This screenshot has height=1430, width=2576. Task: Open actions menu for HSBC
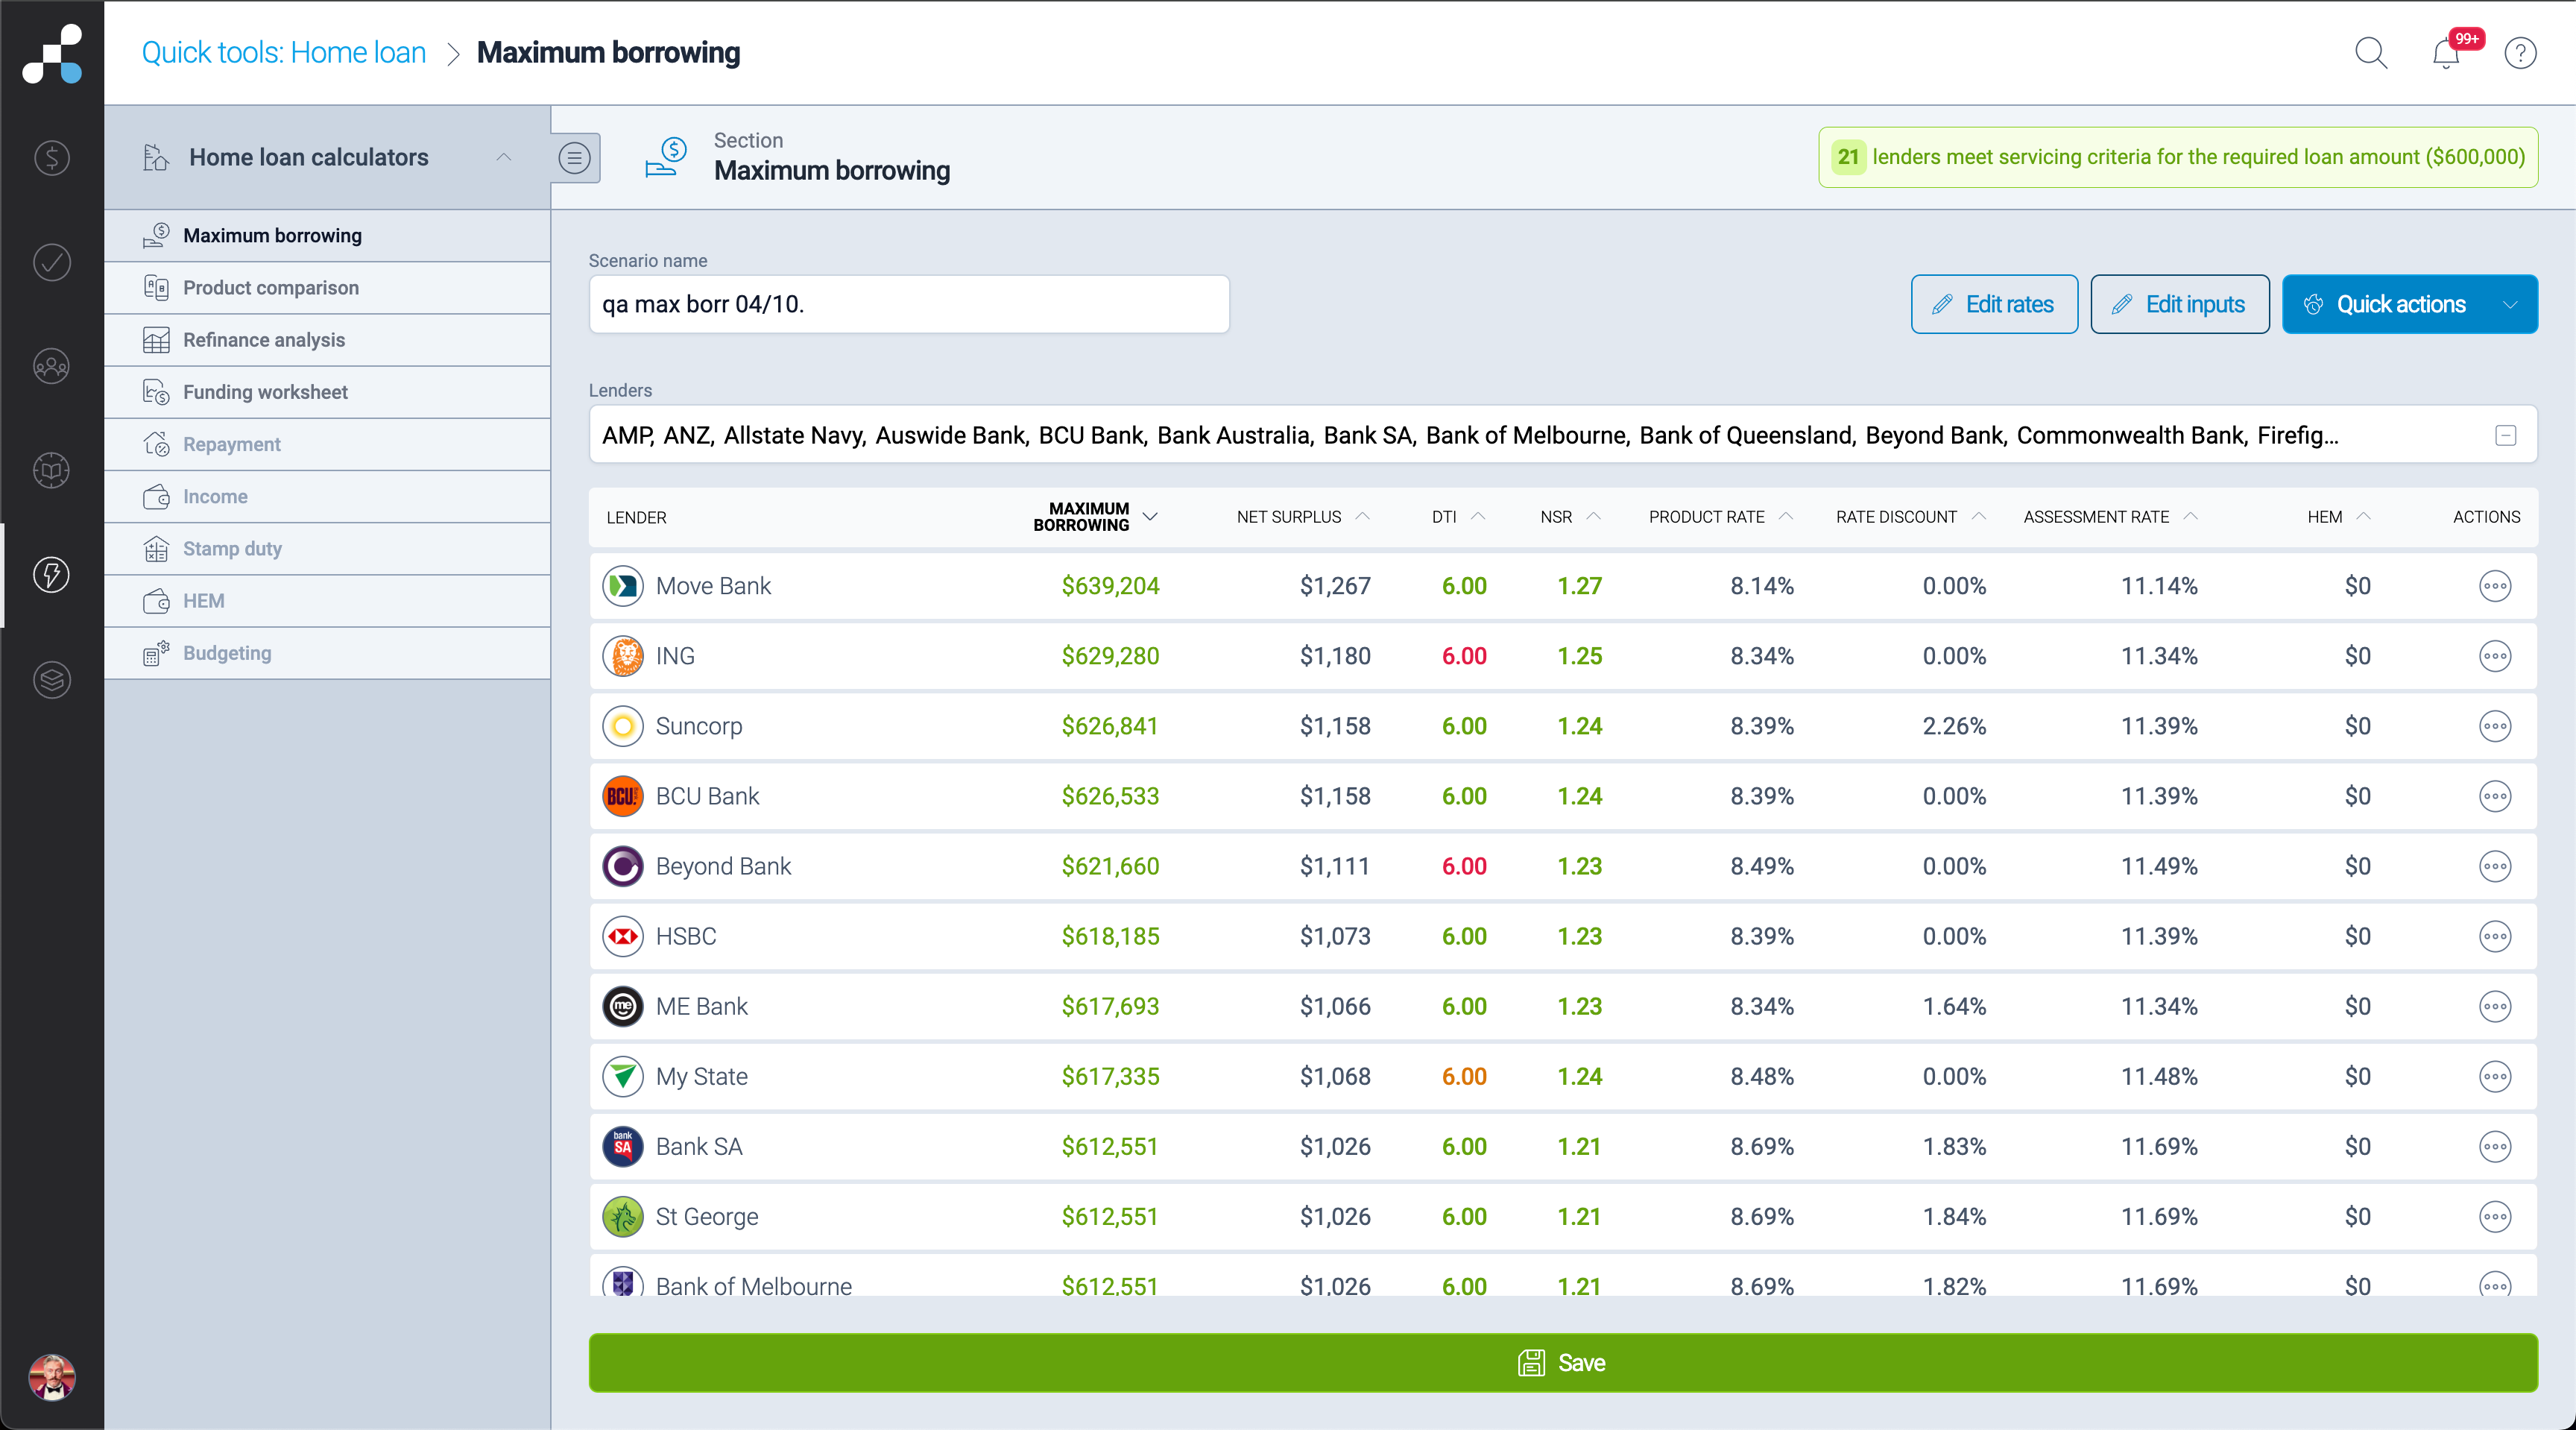(2495, 936)
